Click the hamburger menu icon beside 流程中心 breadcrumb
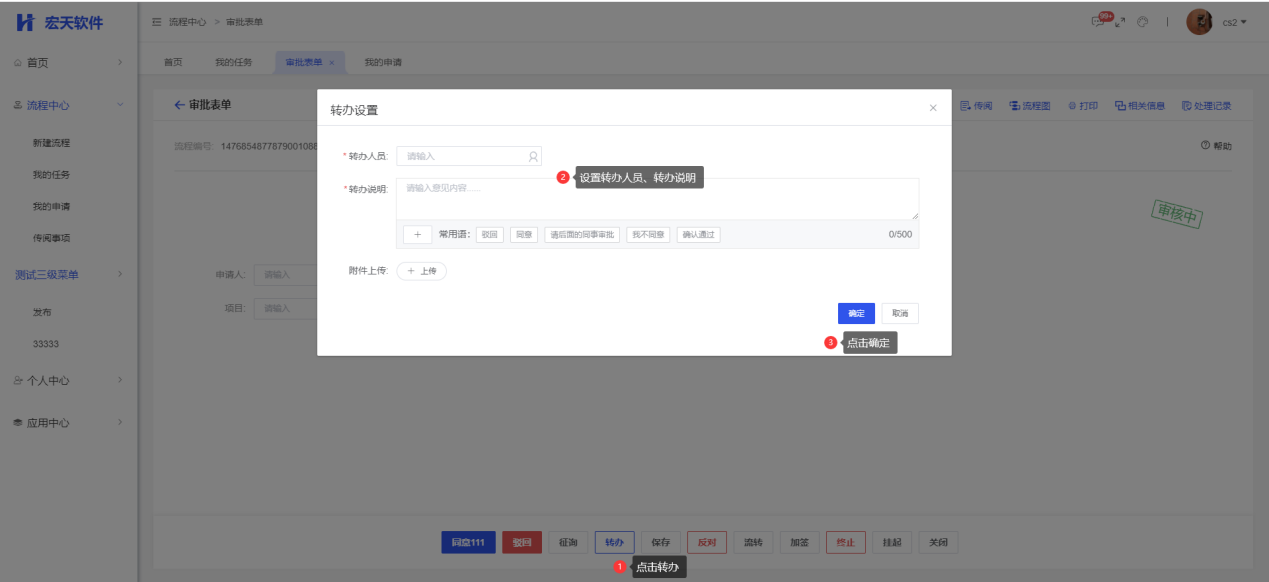The width and height of the screenshot is (1269, 582). [x=156, y=22]
